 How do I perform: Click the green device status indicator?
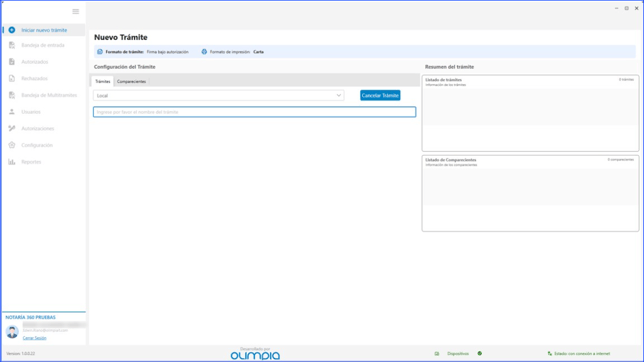coord(480,353)
